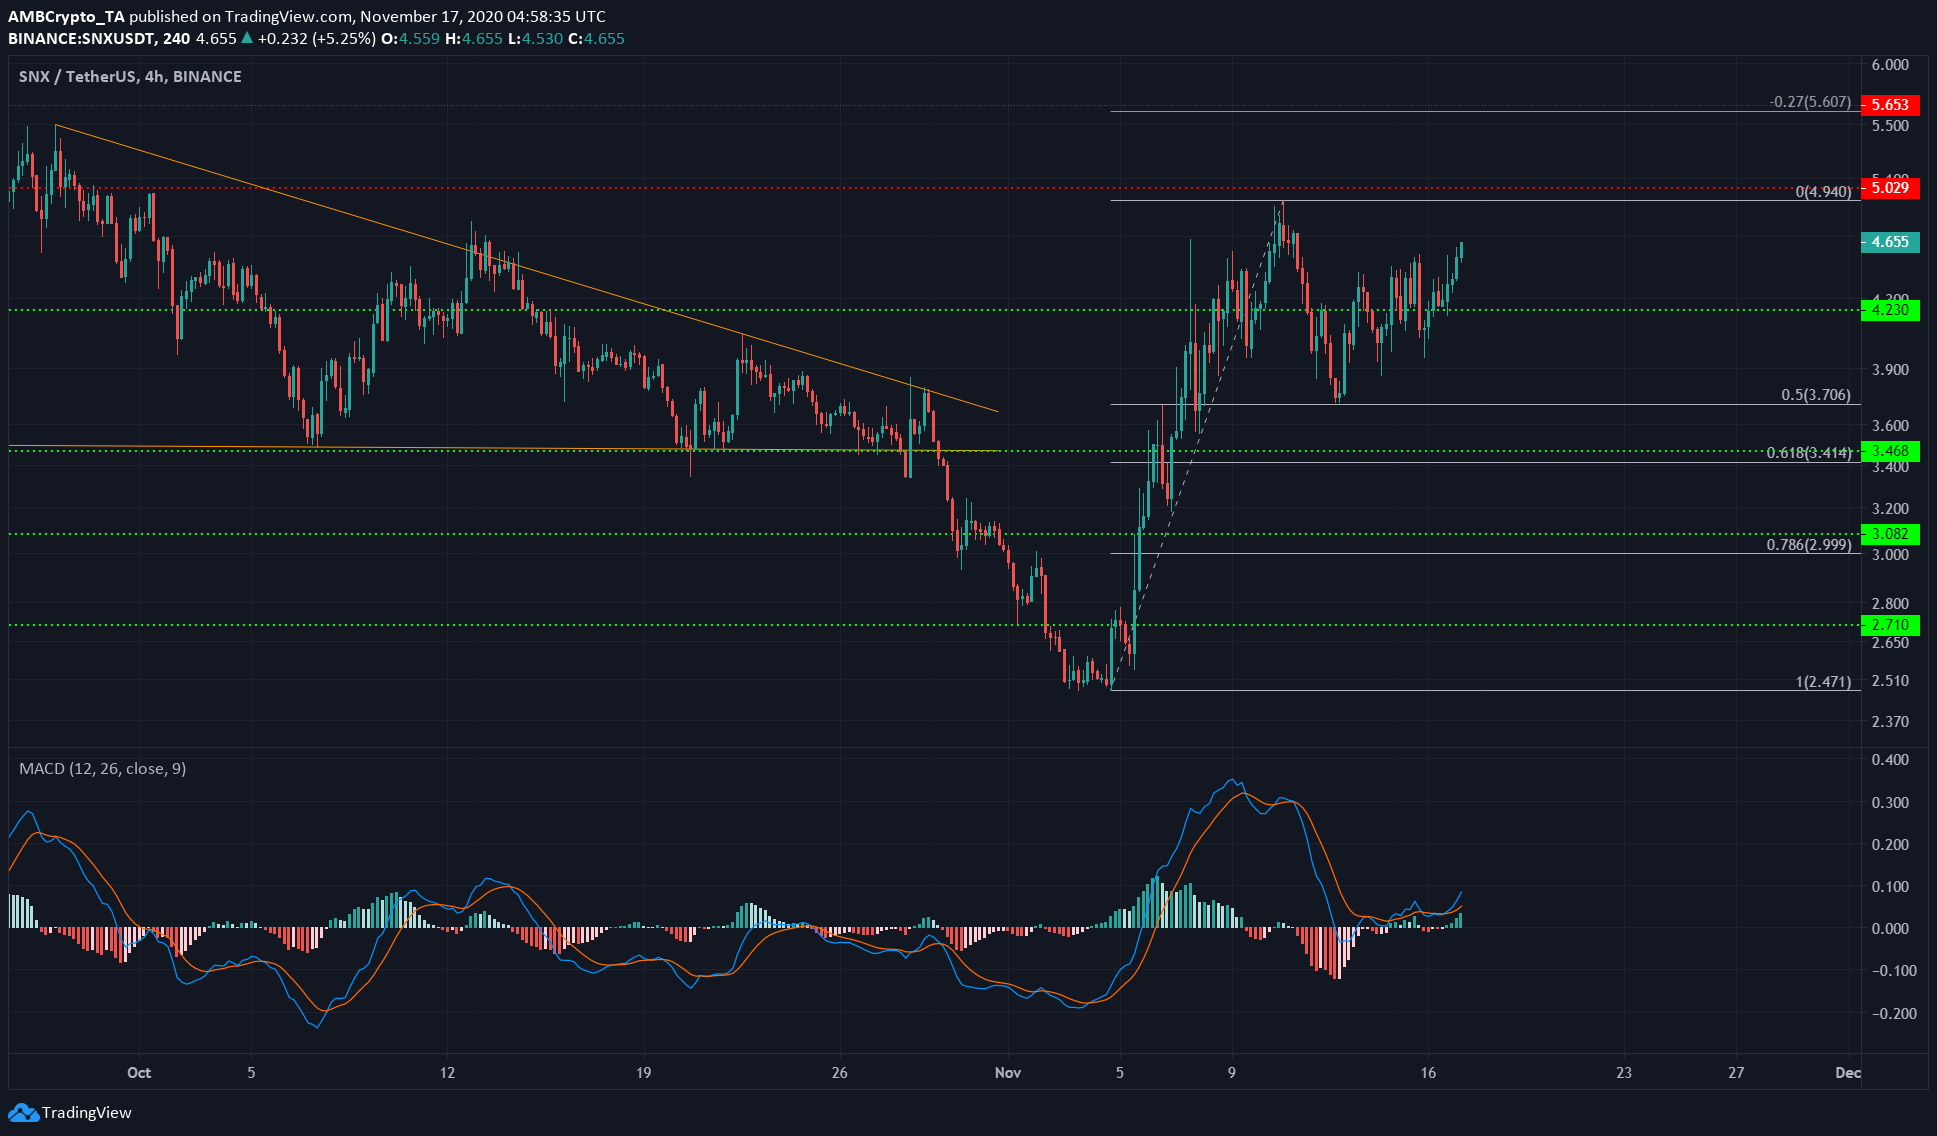Click the green up-triangle price change icon
The width and height of the screenshot is (1937, 1136).
tap(247, 39)
